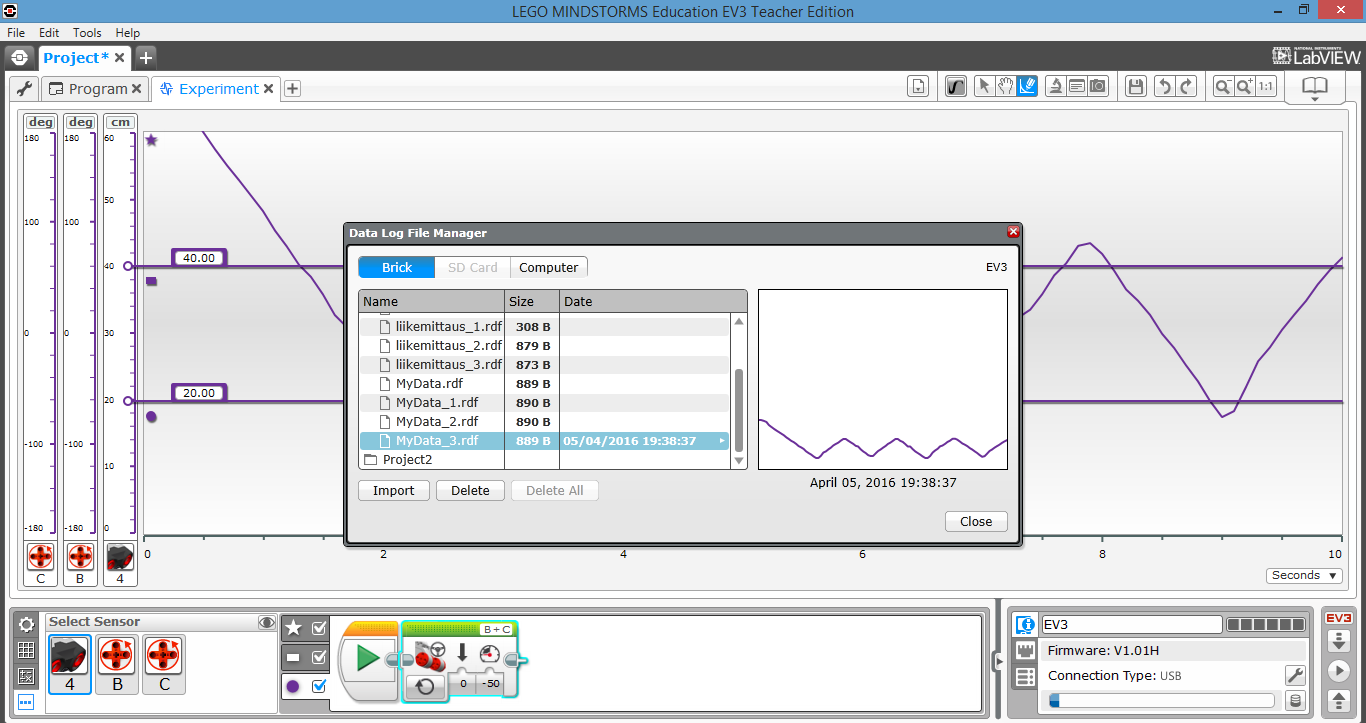Select the Brick tab in file manager

point(397,267)
